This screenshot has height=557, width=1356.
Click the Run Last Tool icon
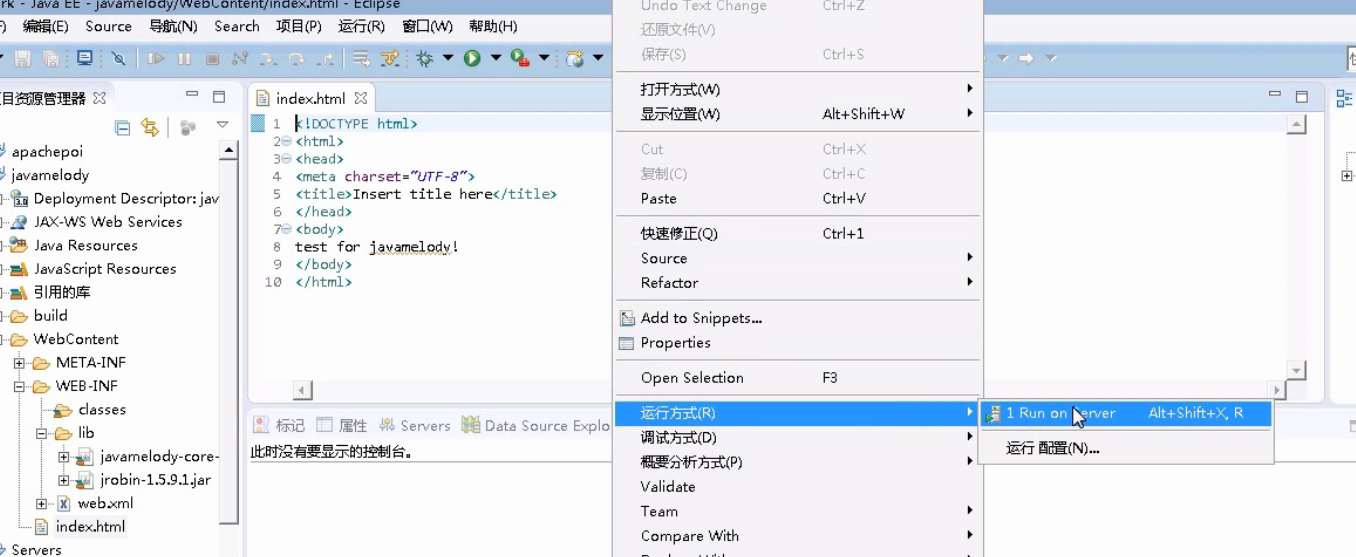520,59
